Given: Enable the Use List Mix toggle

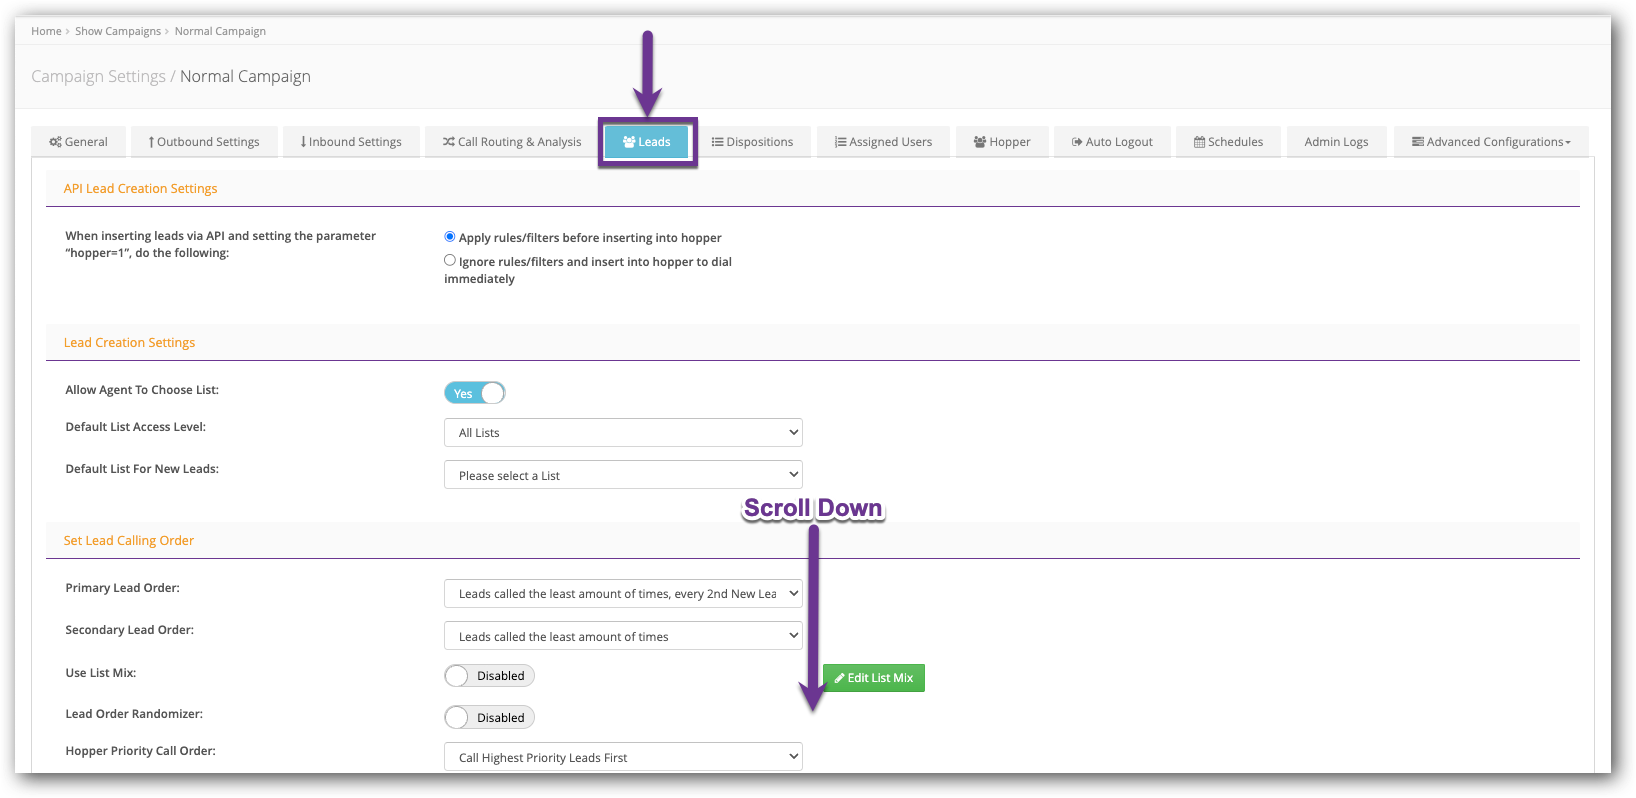Looking at the screenshot, I should 489,676.
